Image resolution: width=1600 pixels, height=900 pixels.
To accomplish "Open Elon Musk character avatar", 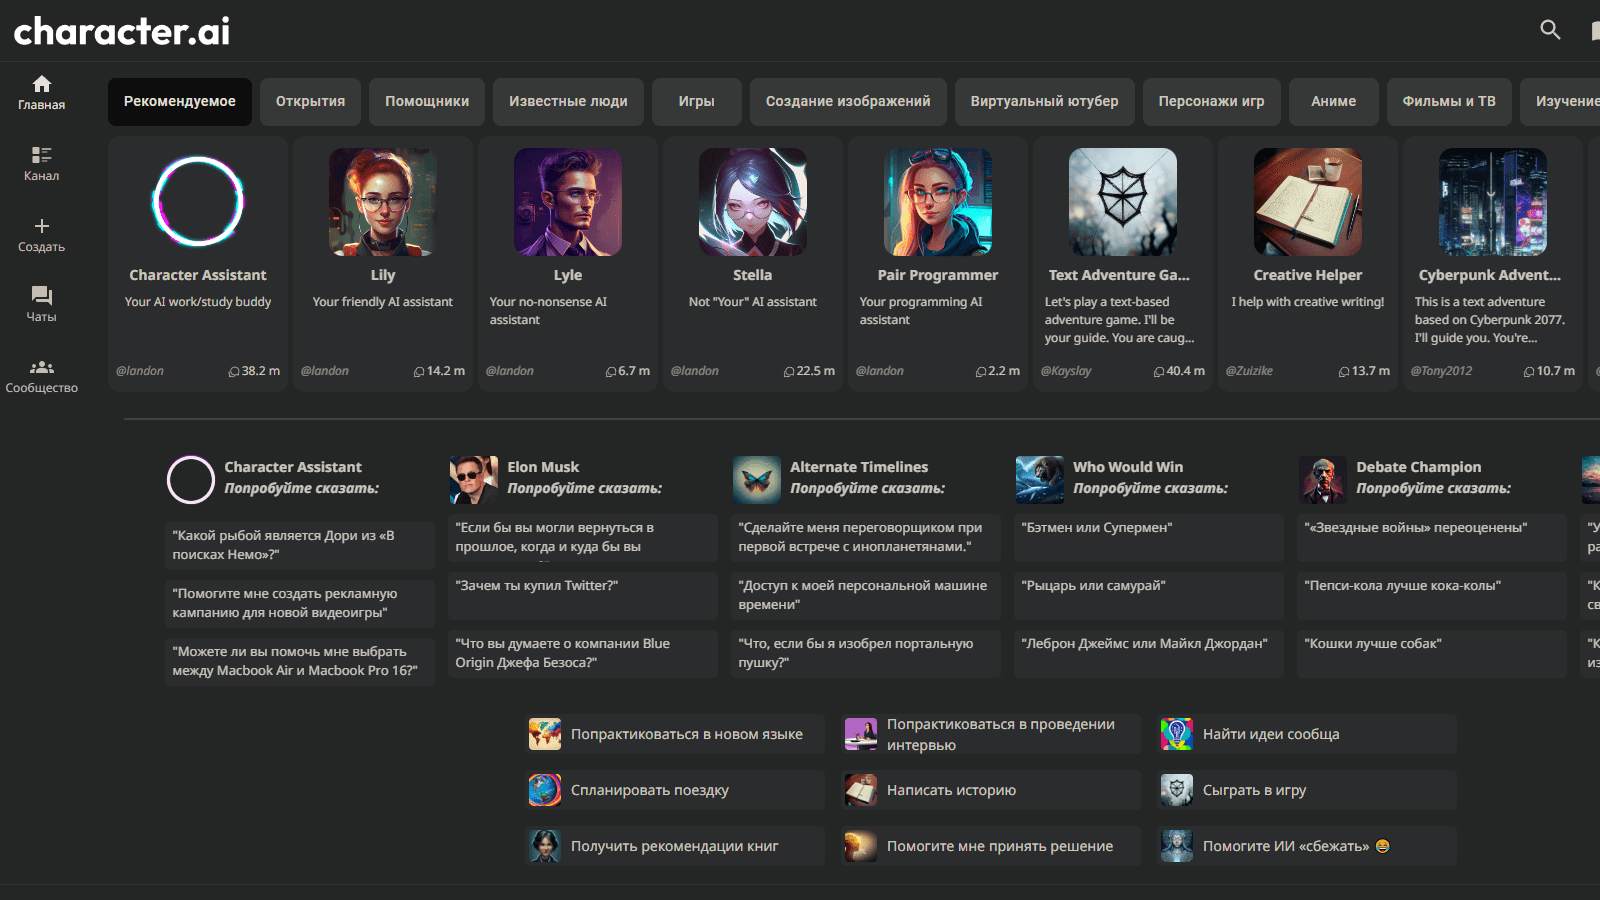I will click(x=473, y=479).
